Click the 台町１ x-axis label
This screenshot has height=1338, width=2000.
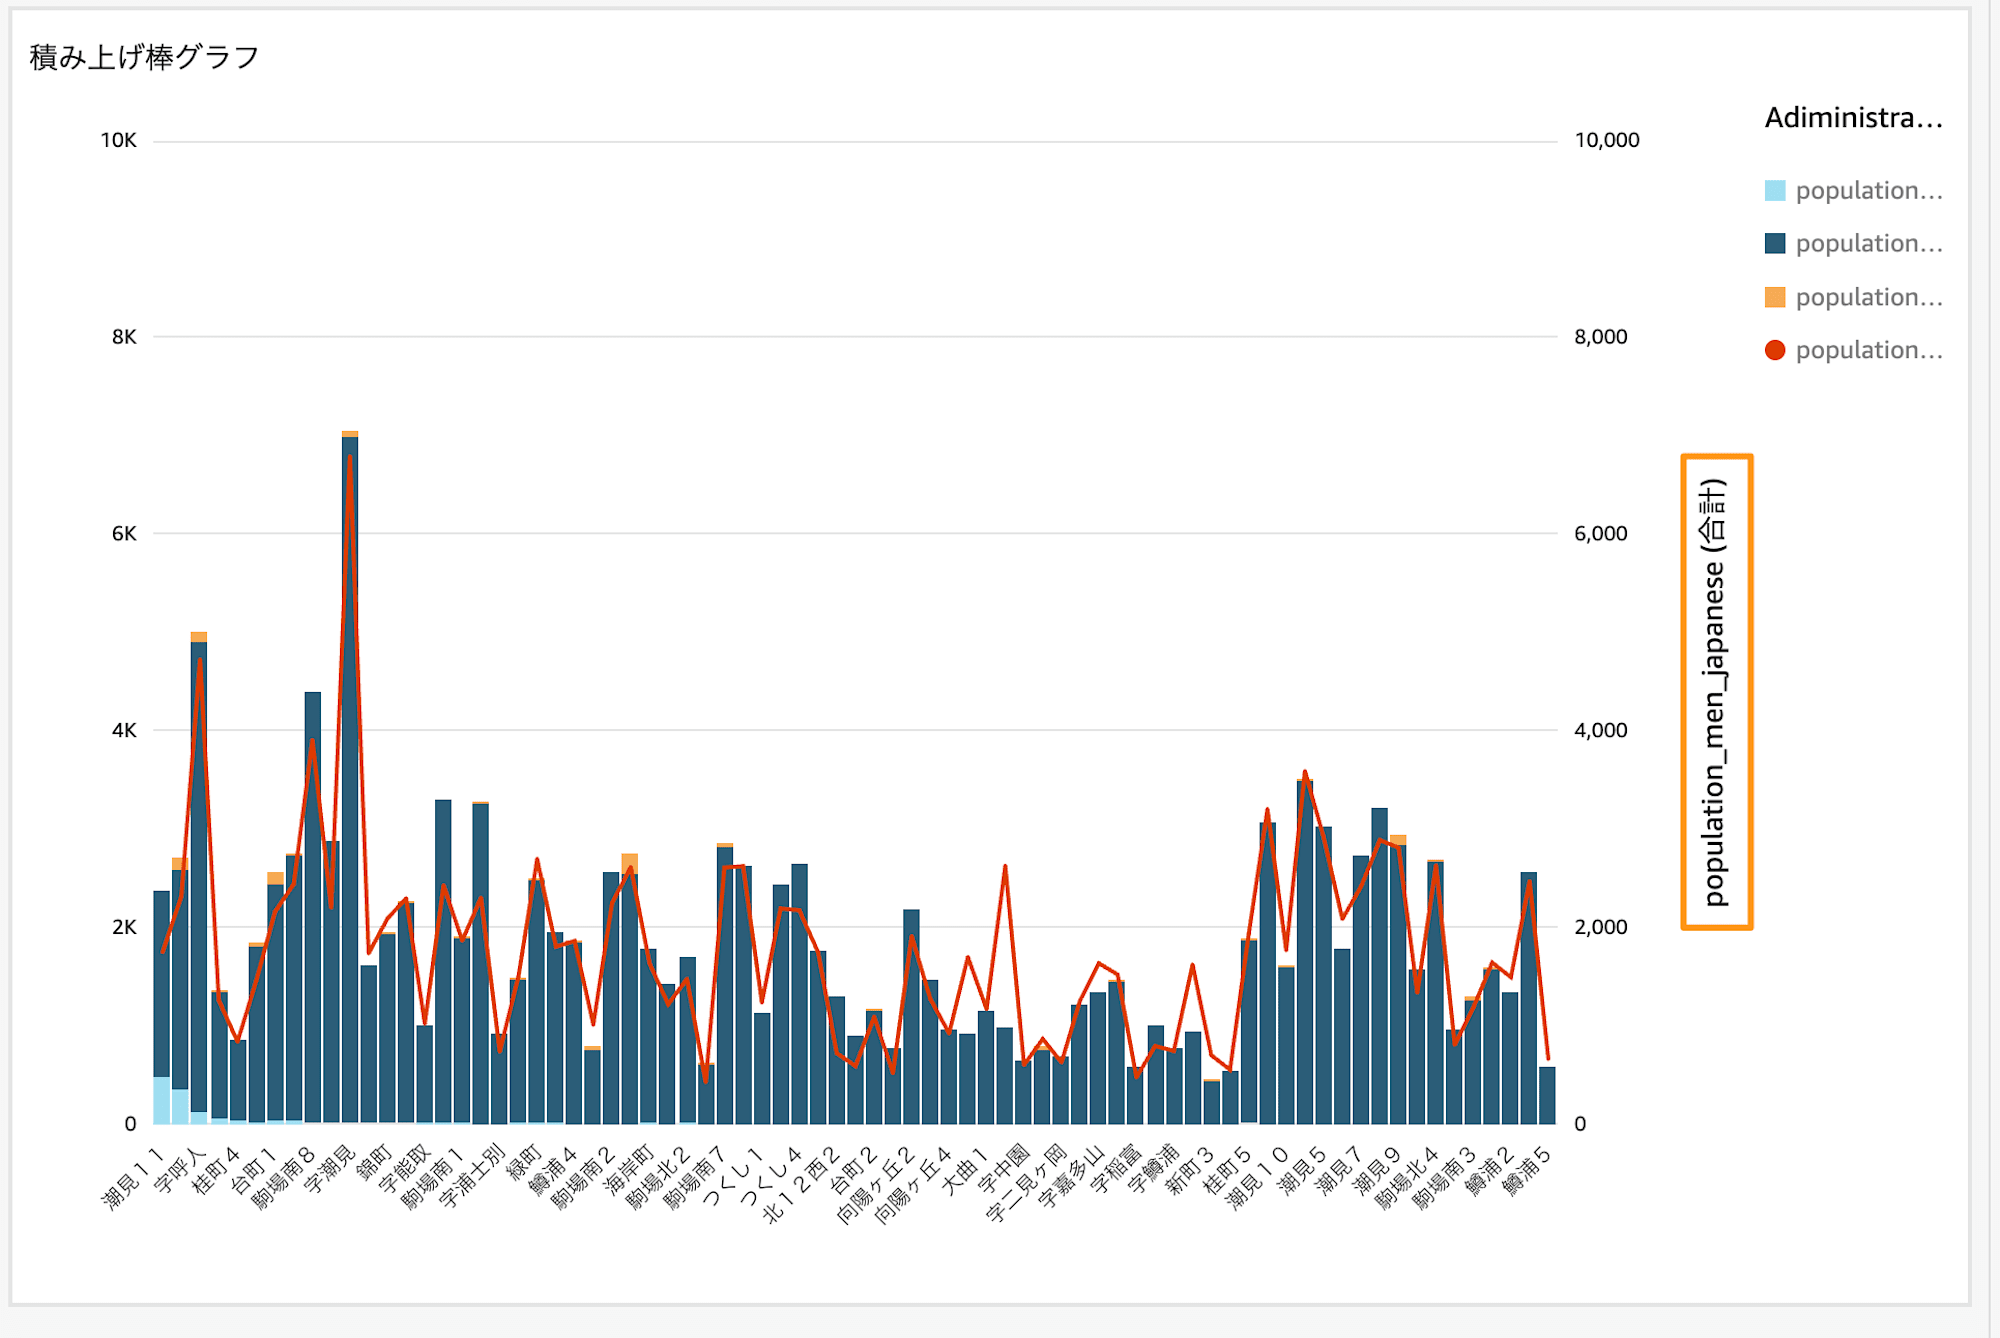click(x=253, y=1170)
